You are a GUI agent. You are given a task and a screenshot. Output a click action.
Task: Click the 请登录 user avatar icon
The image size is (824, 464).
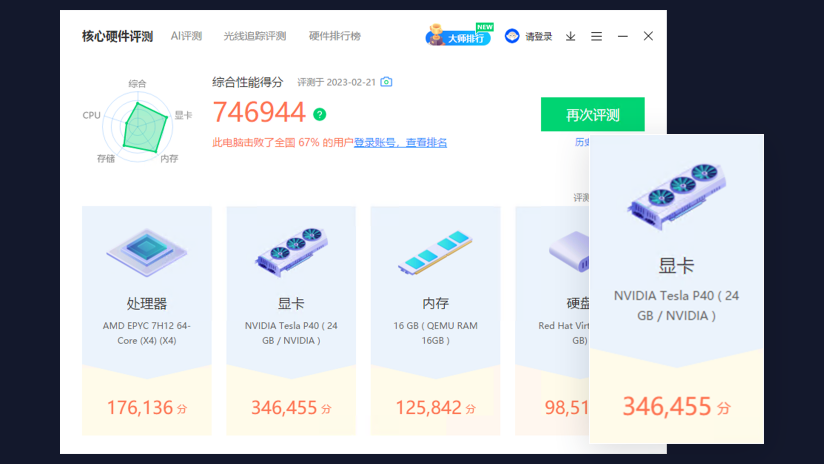512,36
